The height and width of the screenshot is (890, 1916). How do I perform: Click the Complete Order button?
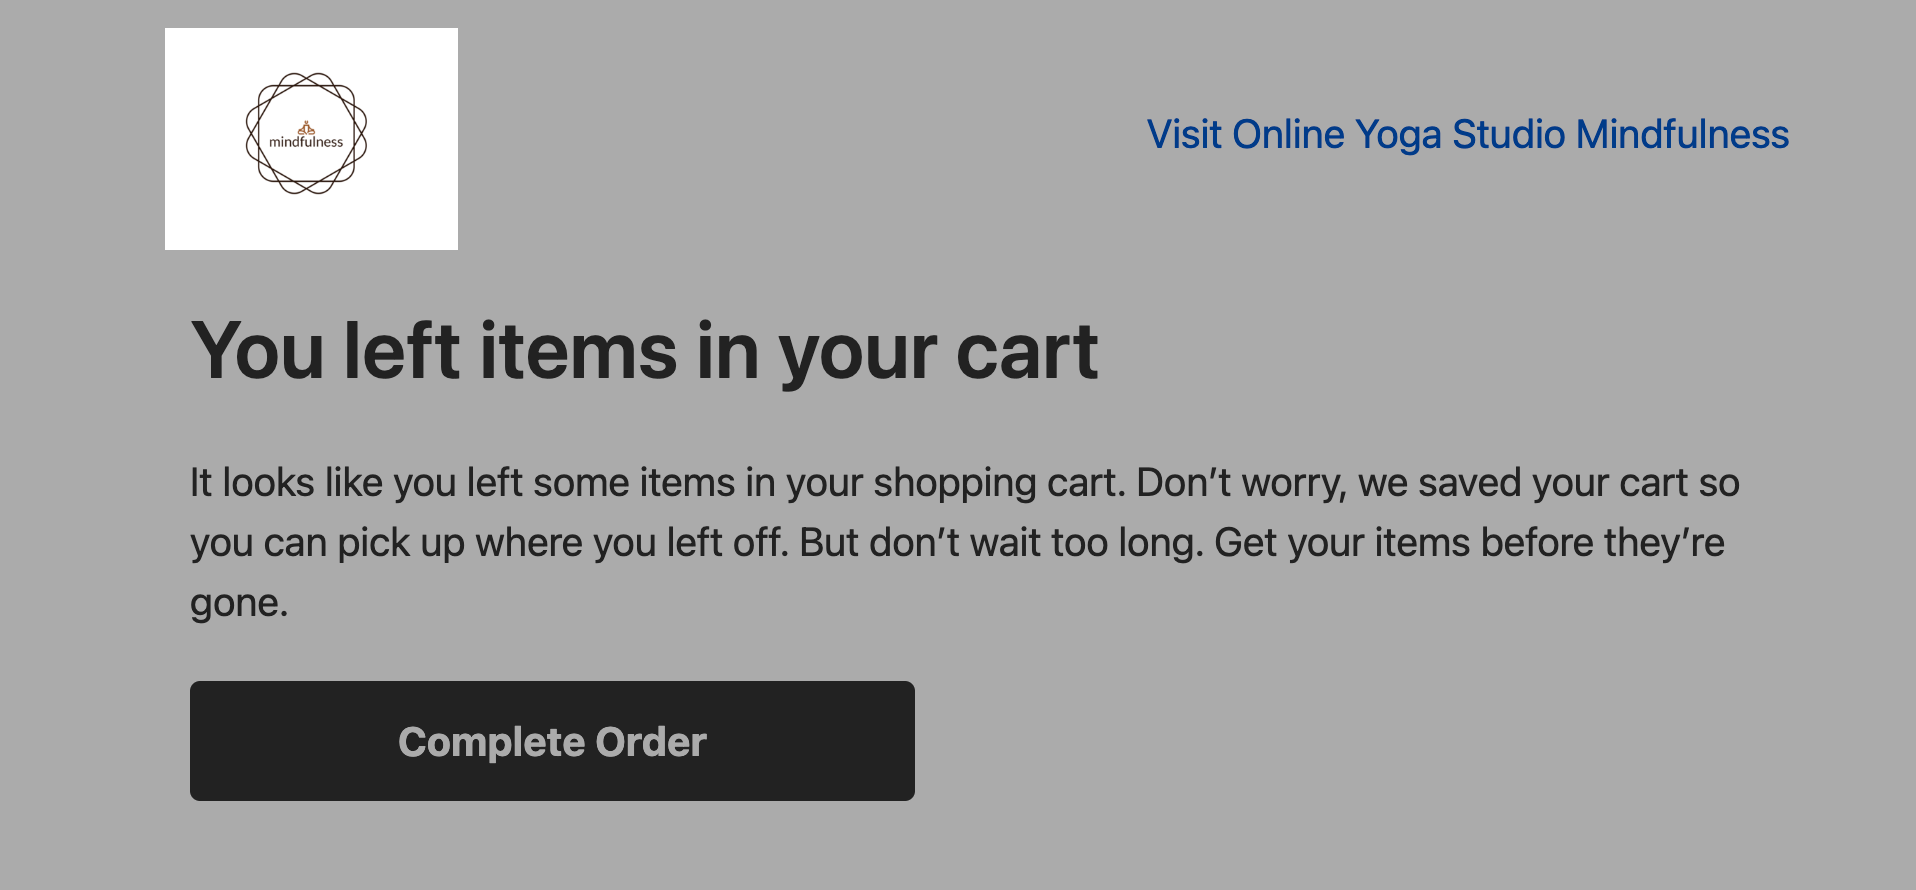pos(551,741)
